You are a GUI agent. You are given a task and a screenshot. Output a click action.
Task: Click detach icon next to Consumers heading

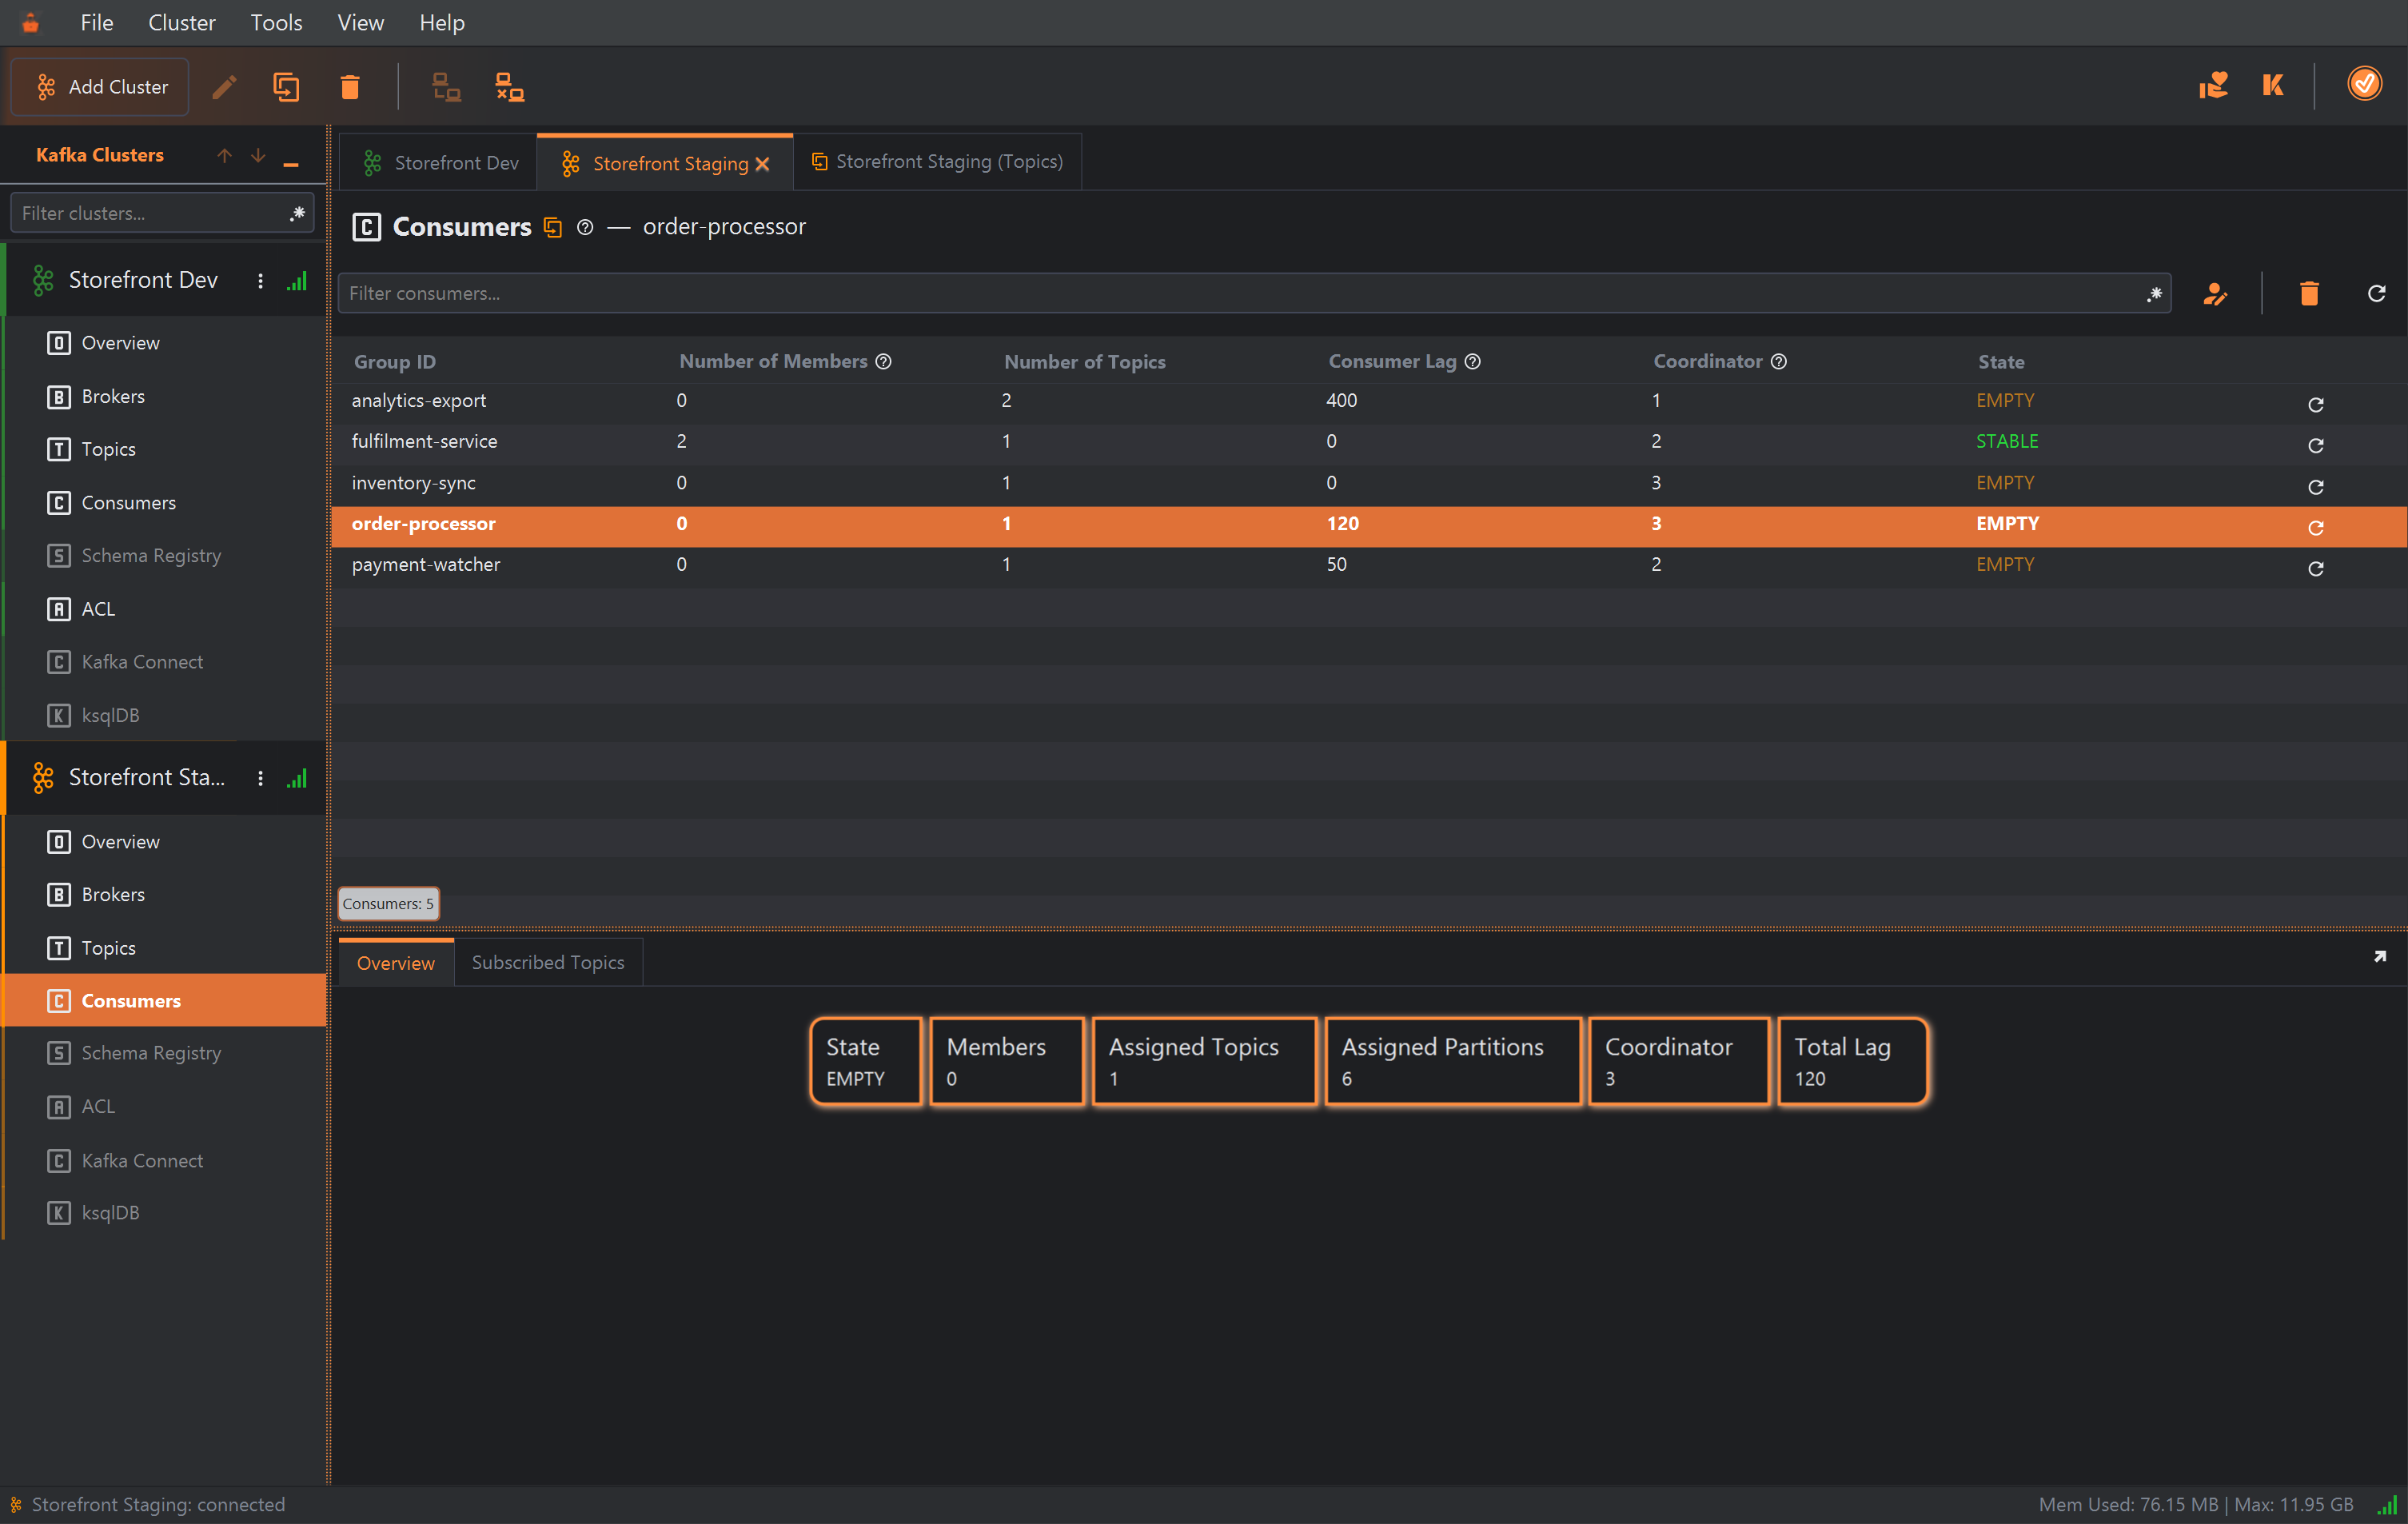pos(553,227)
